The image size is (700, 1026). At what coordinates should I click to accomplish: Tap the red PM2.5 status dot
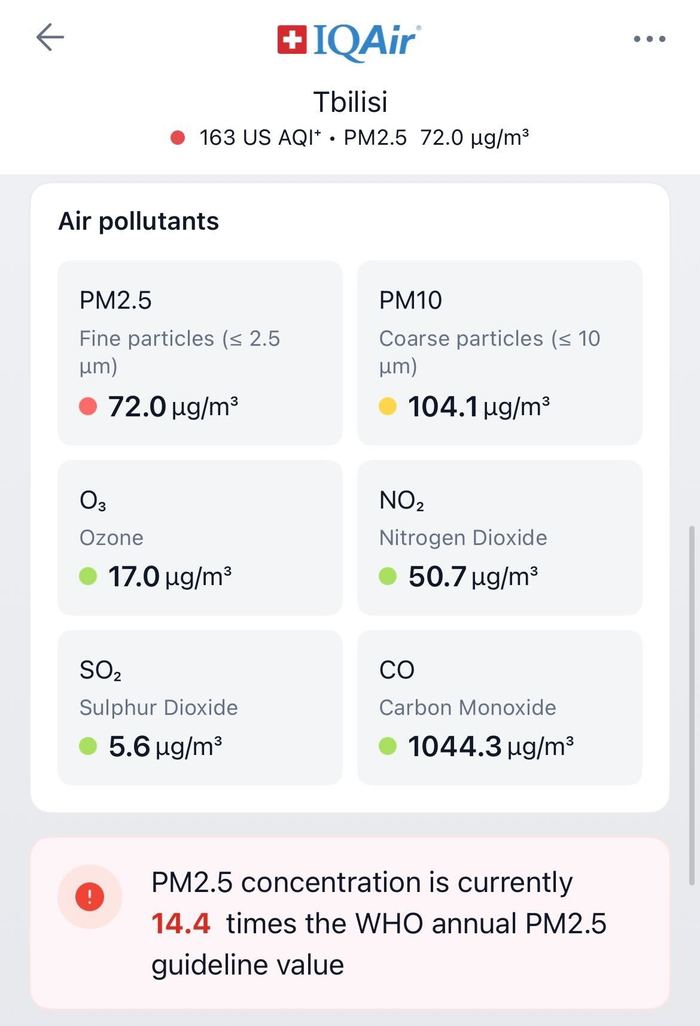(x=88, y=407)
